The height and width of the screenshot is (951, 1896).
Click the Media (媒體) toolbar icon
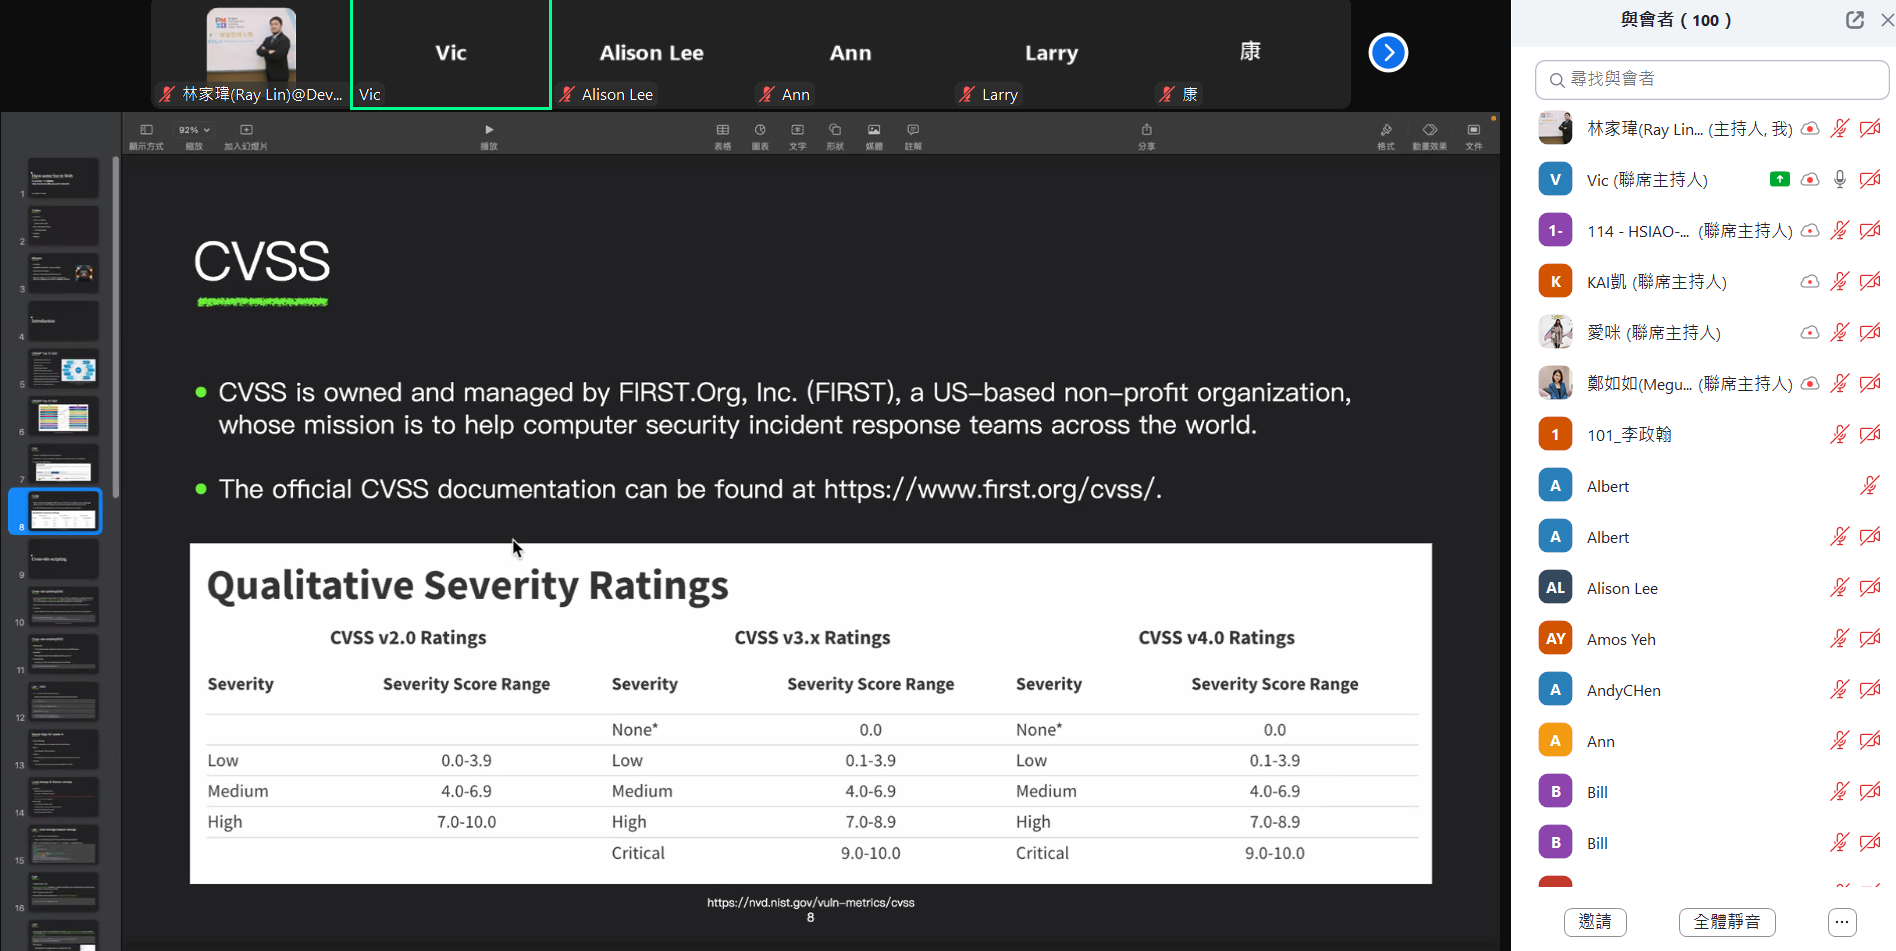[x=874, y=131]
